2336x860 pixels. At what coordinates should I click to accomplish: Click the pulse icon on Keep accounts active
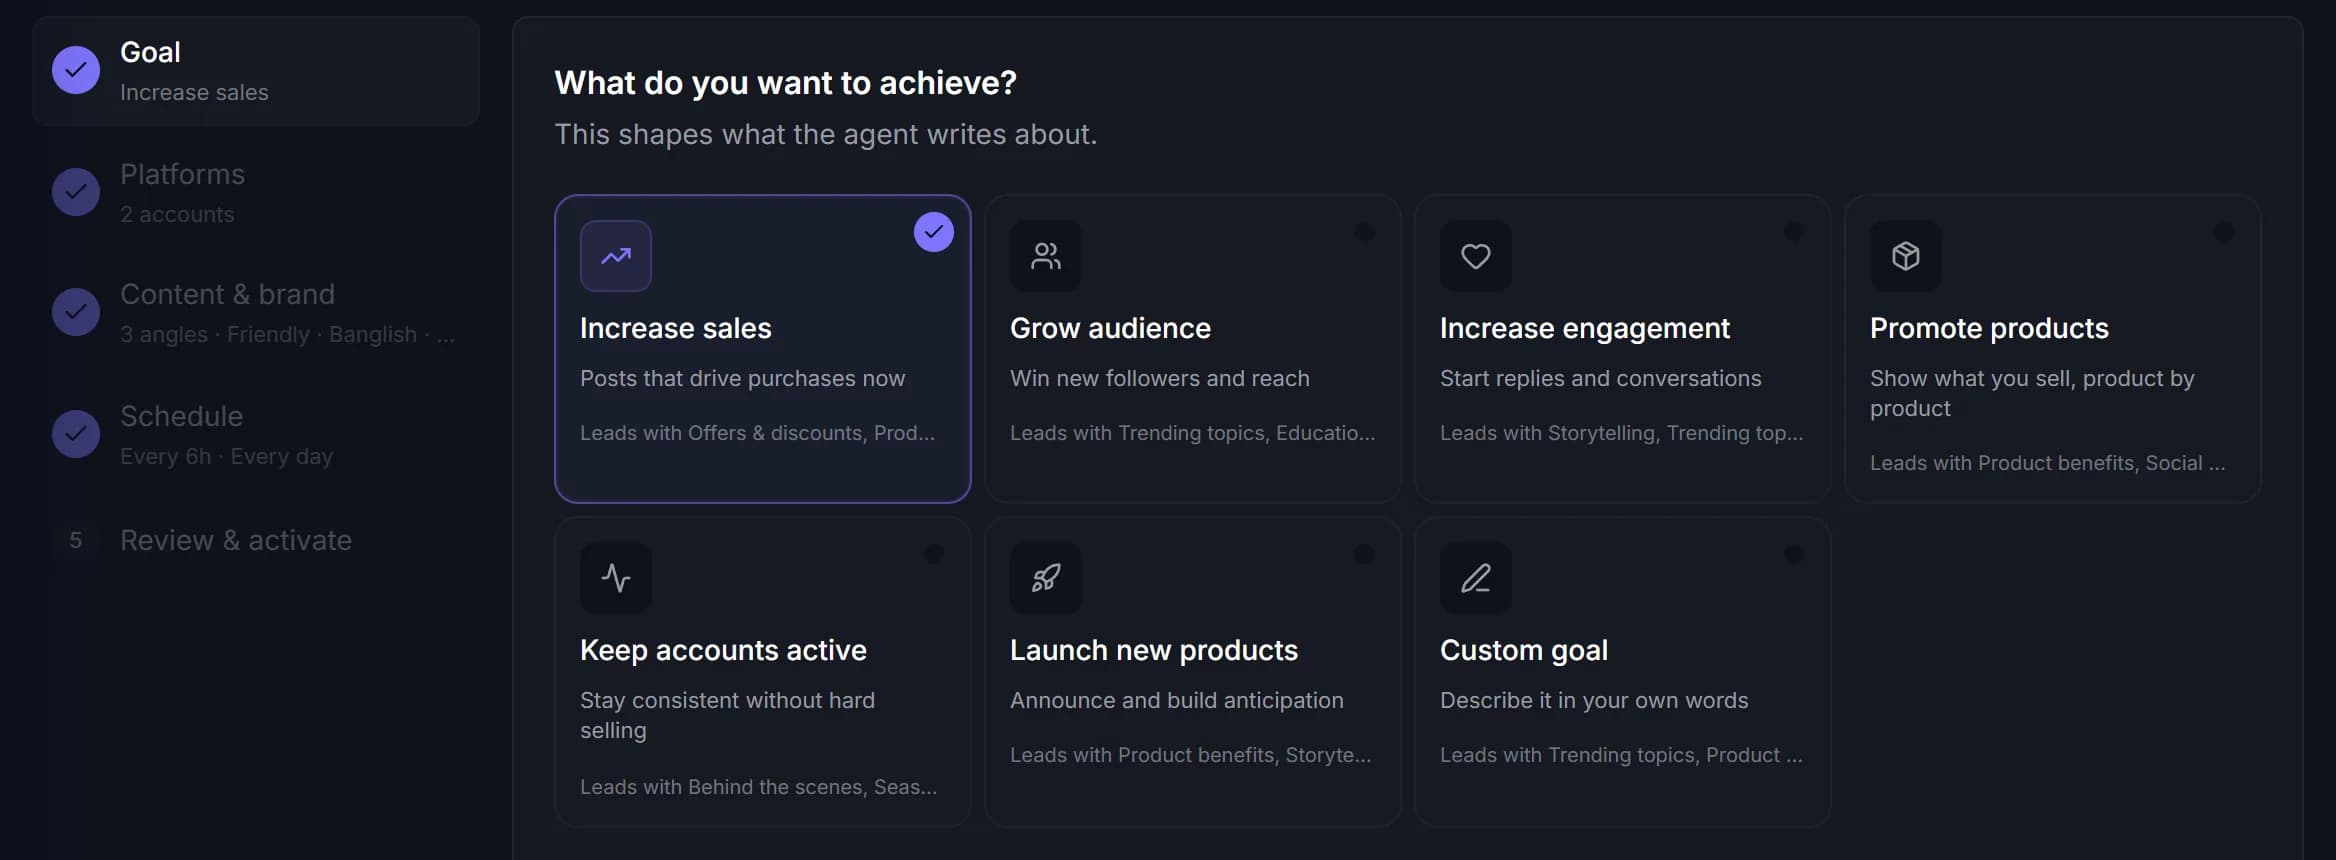click(x=616, y=578)
